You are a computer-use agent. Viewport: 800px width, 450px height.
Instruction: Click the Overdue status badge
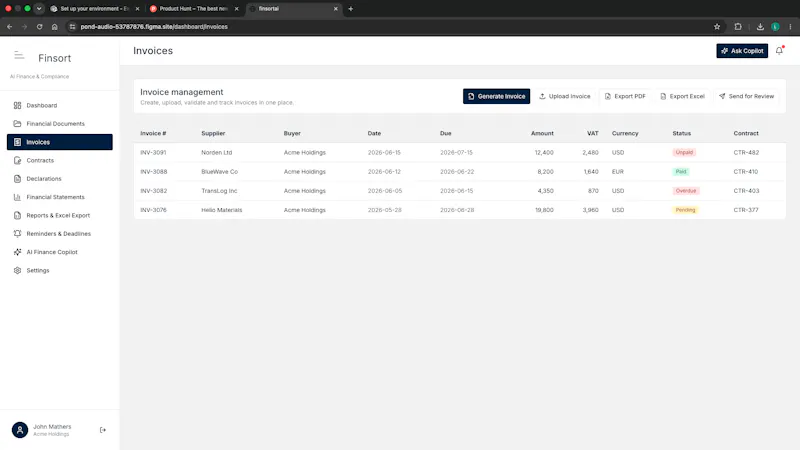click(x=686, y=191)
